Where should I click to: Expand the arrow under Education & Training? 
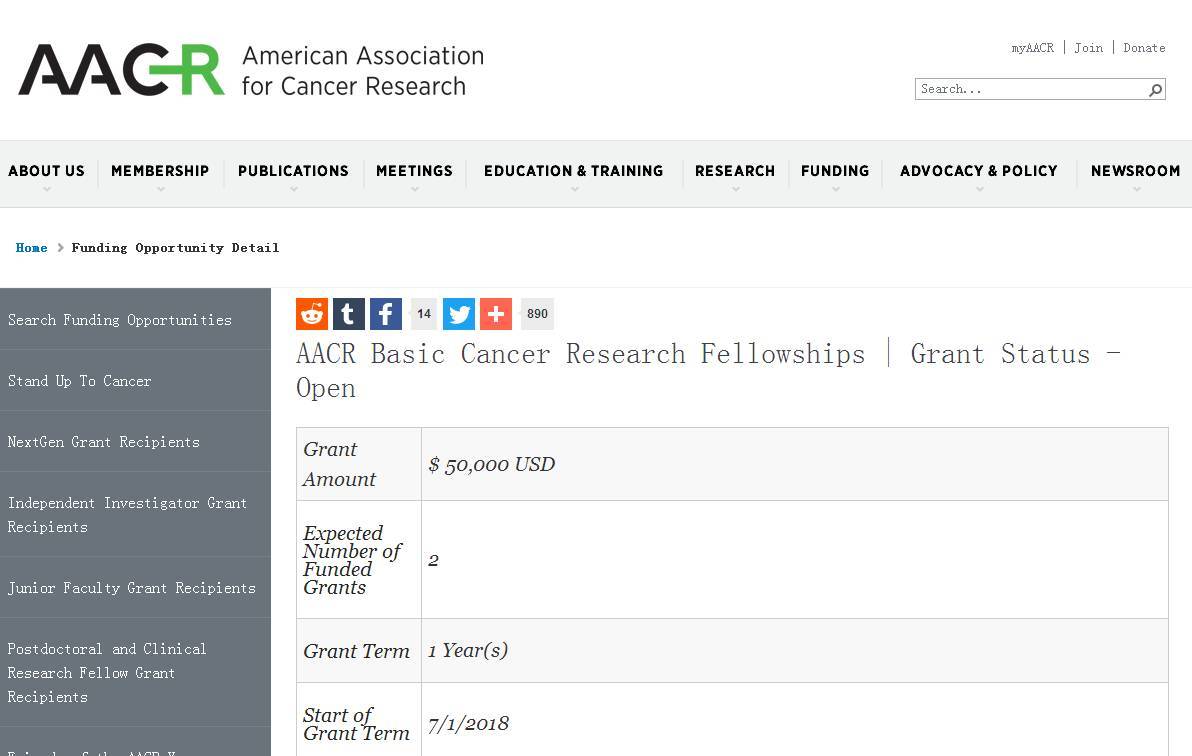575,189
